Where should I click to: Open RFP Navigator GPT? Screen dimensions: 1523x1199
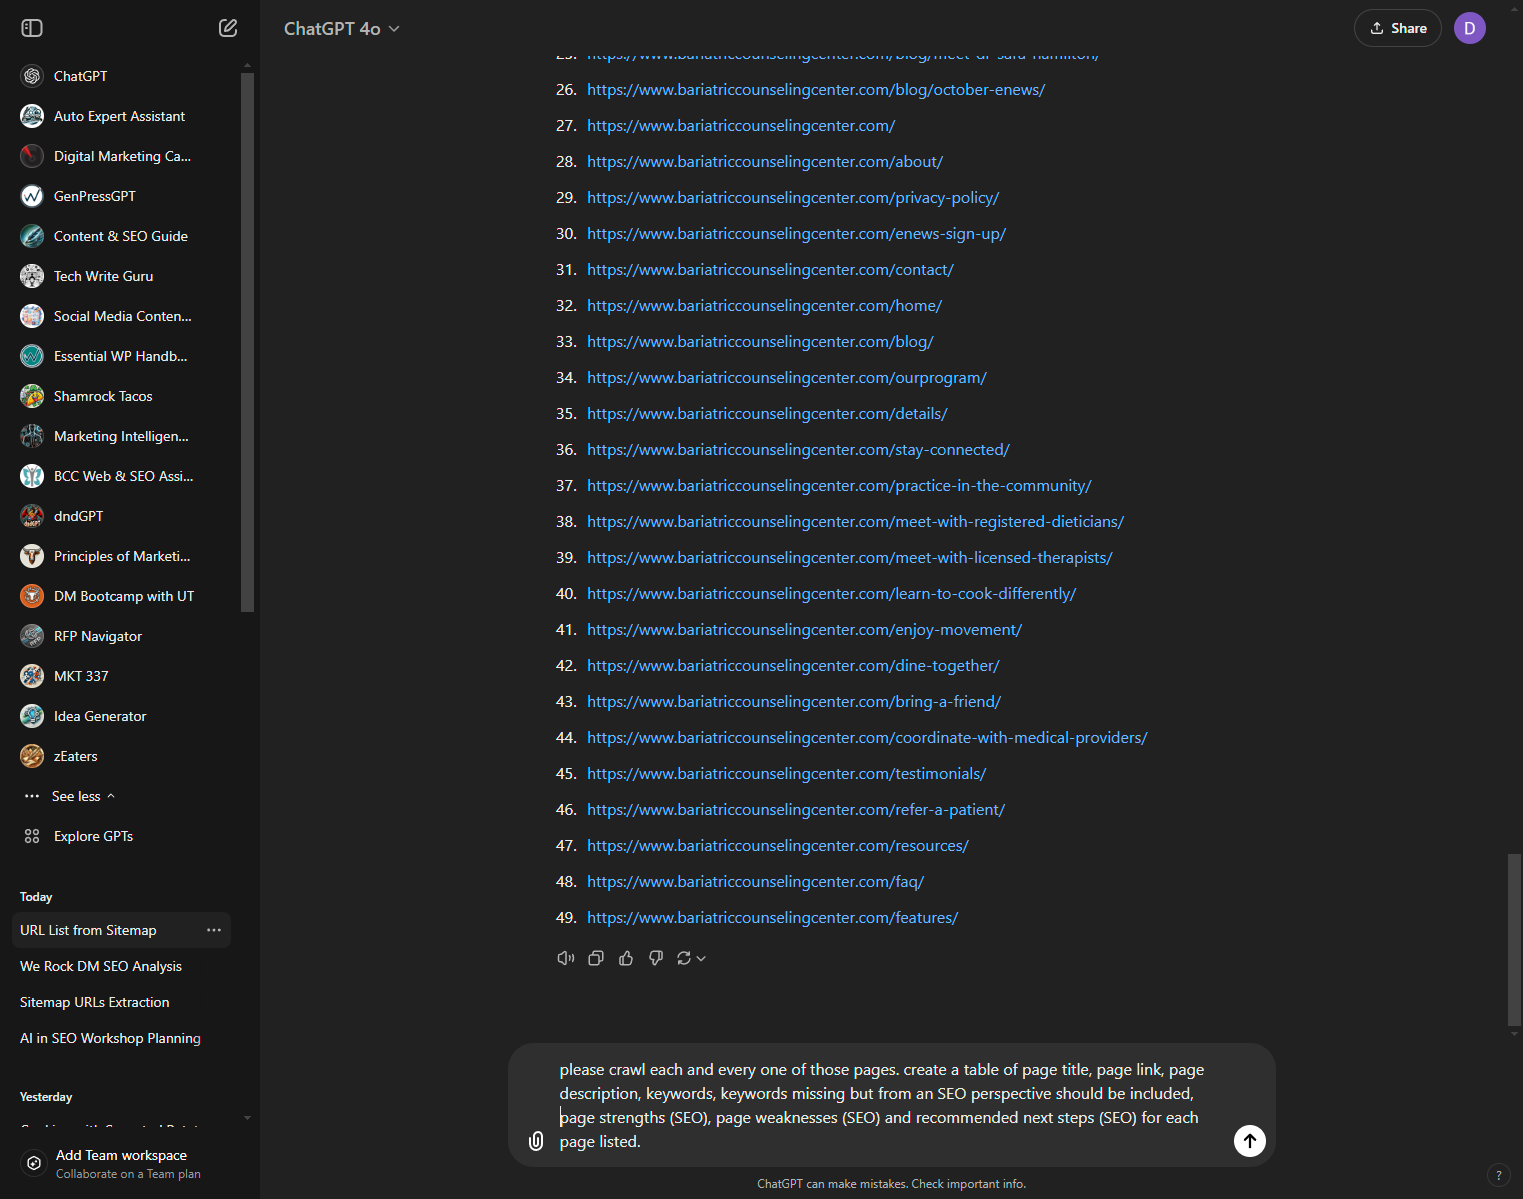click(x=125, y=636)
